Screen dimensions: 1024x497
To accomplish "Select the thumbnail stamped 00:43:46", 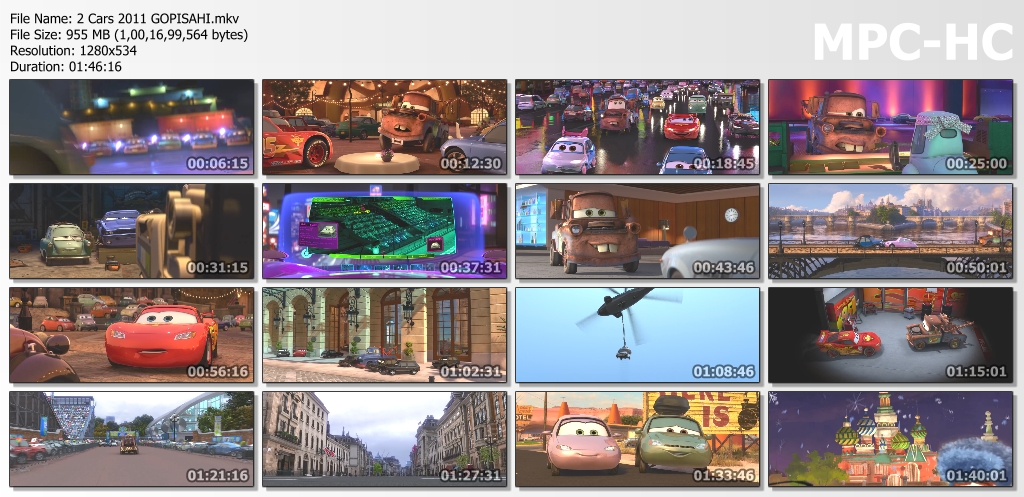I will (637, 231).
